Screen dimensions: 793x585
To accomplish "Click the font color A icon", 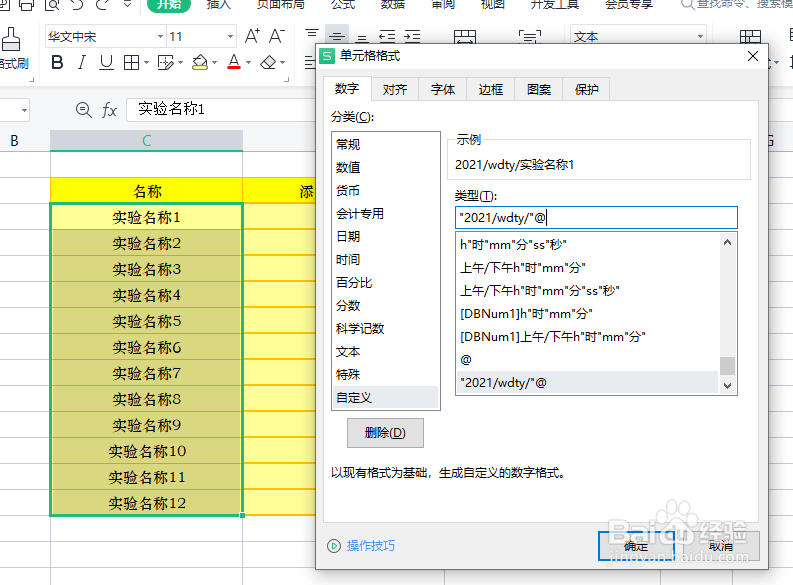I will pyautogui.click(x=234, y=63).
